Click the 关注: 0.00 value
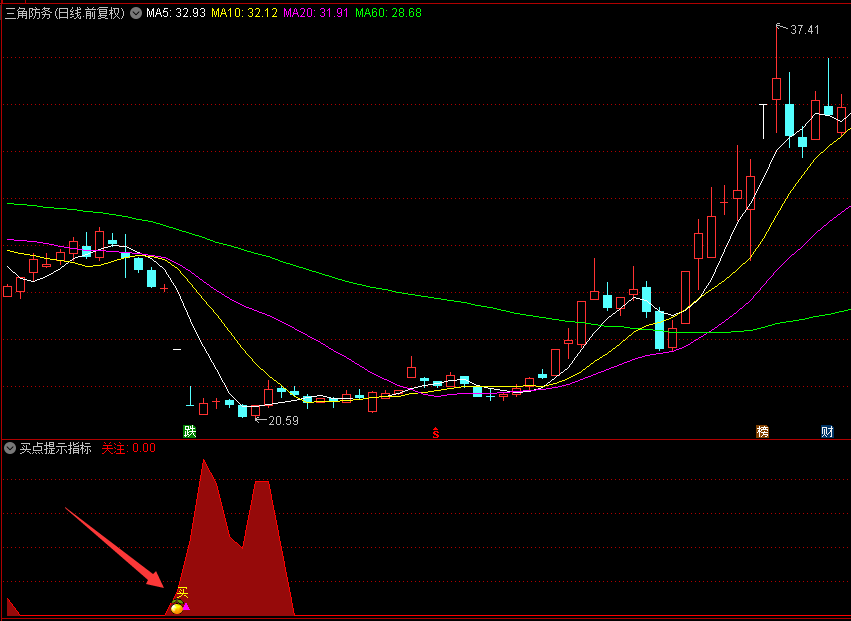851x621 pixels. (129, 448)
